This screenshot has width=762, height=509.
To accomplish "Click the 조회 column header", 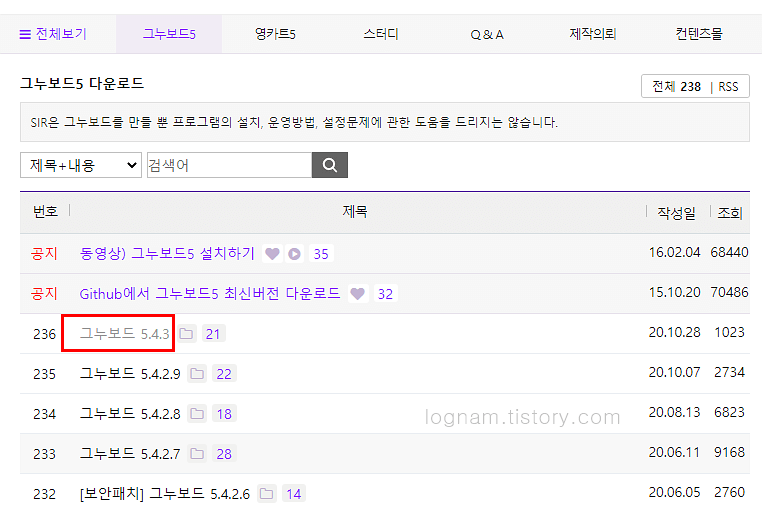I will (730, 212).
